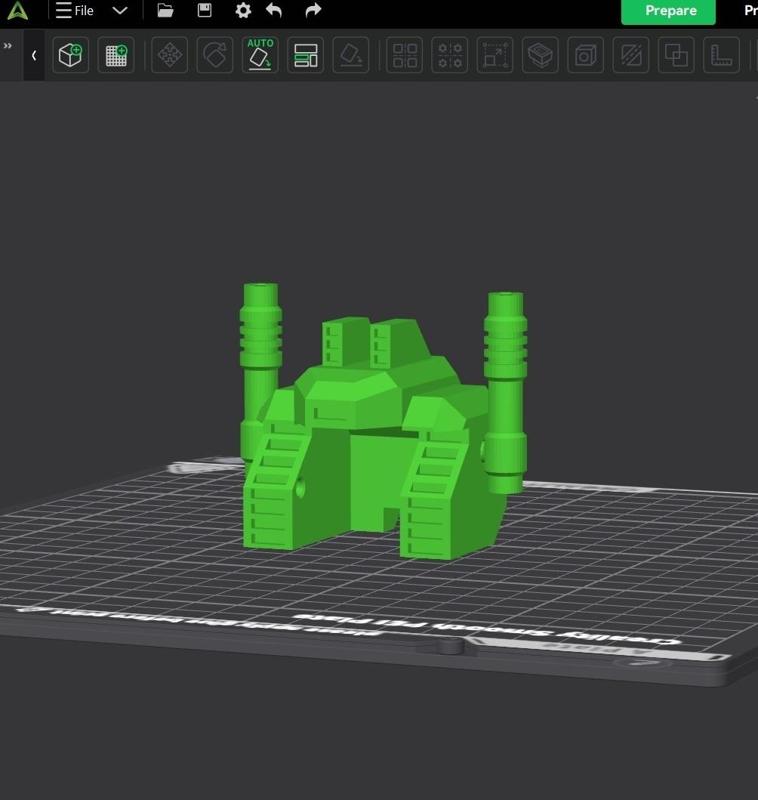758x800 pixels.
Task: Save project using the floppy disk icon
Action: [205, 10]
